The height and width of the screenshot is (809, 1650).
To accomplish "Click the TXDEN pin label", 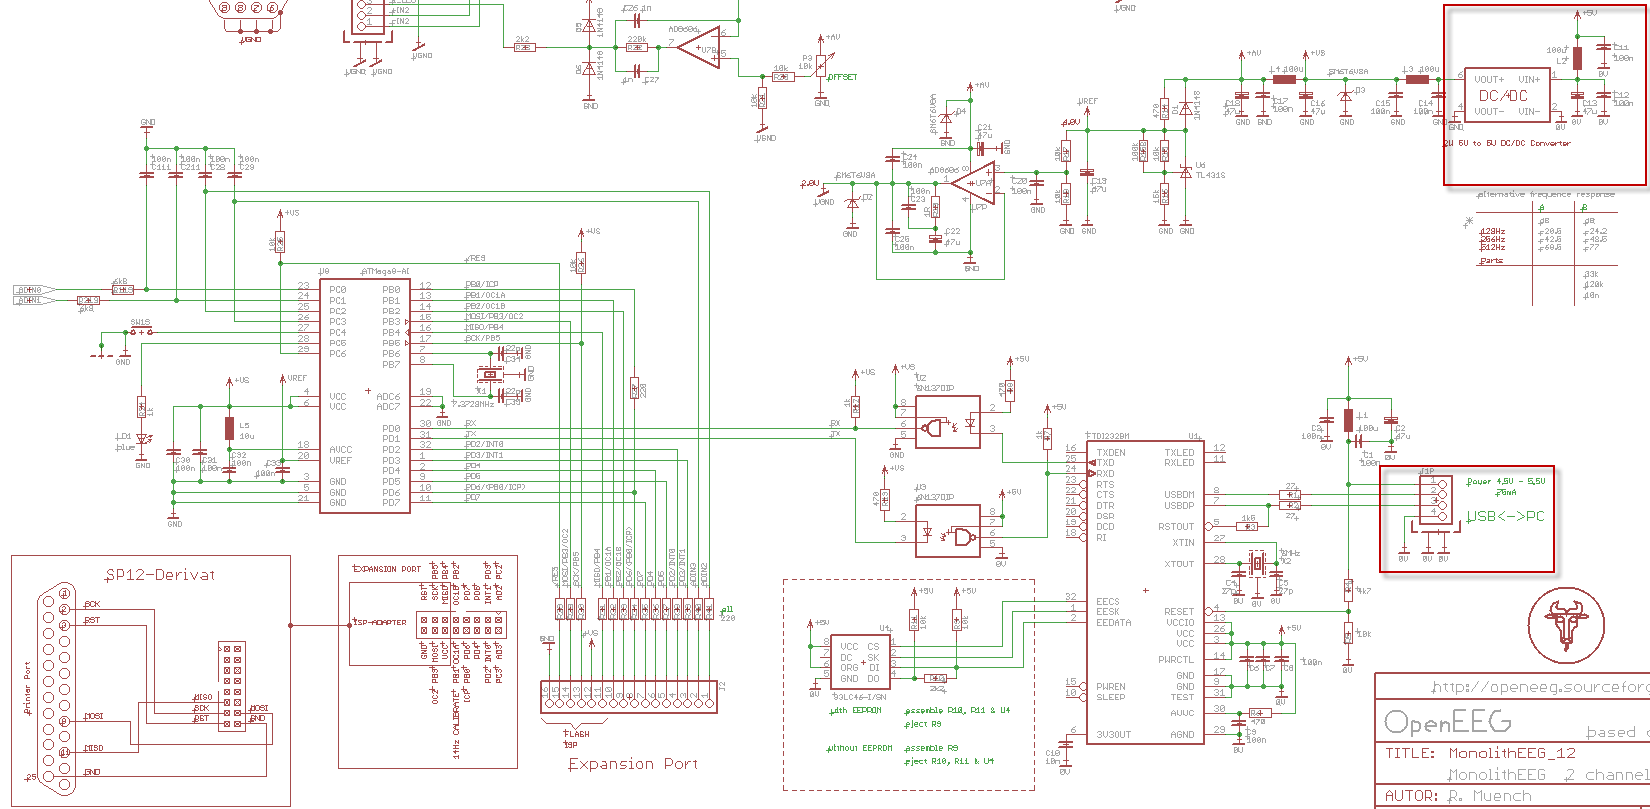I will 1111,452.
